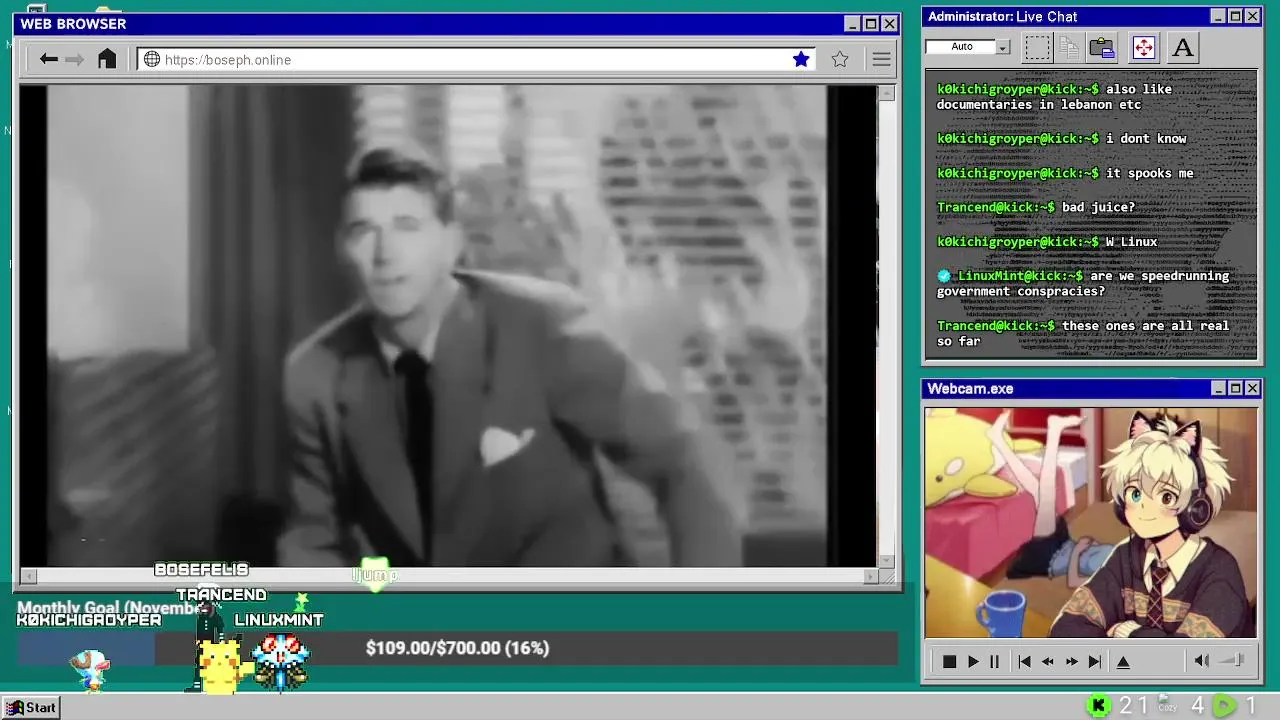1280x720 pixels.
Task: Click the address bar showing boseph.online
Action: 477,59
